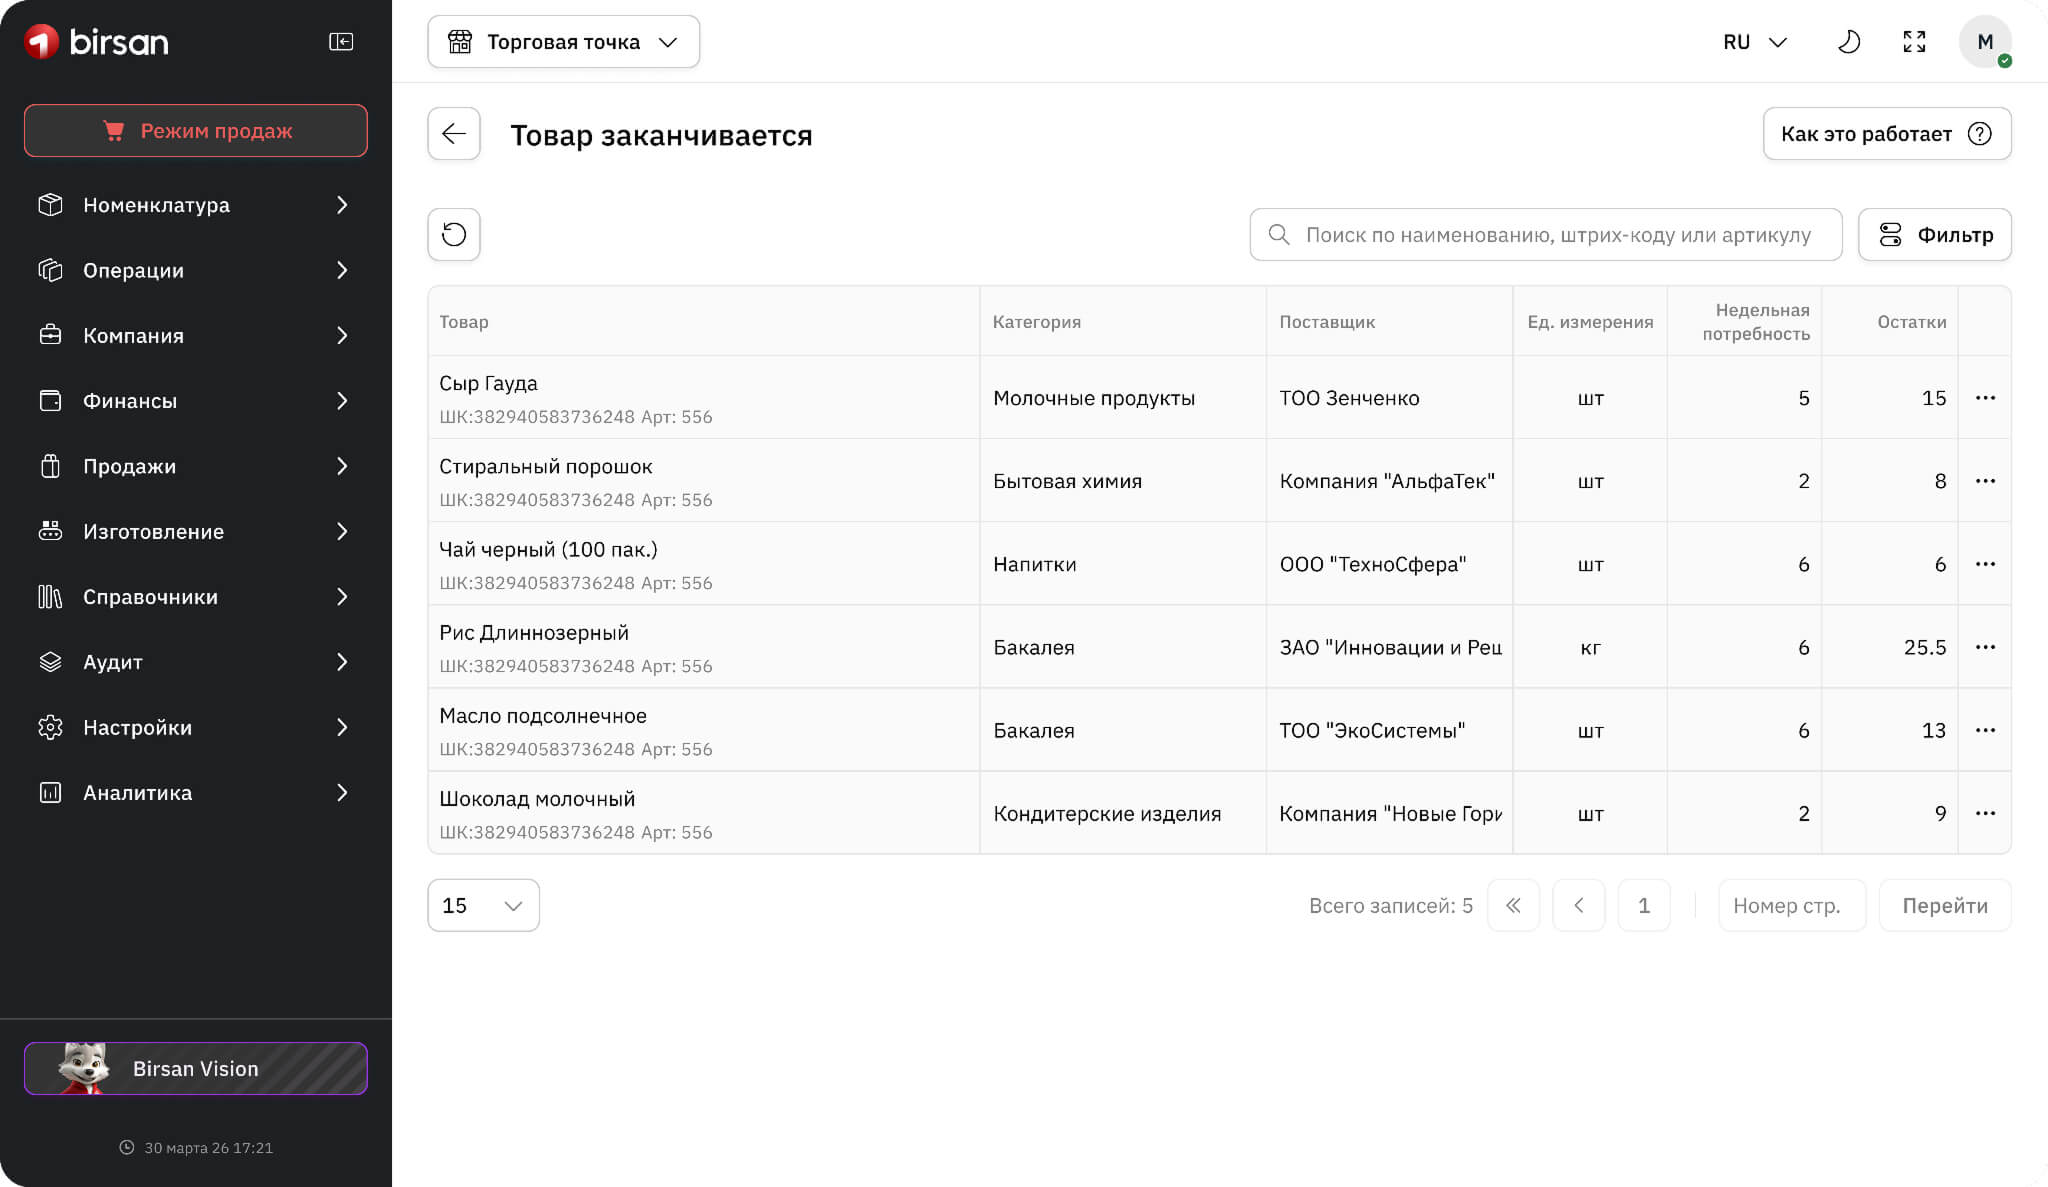Change the rows per page dropdown
Viewport: 2048px width, 1187px height.
483,905
